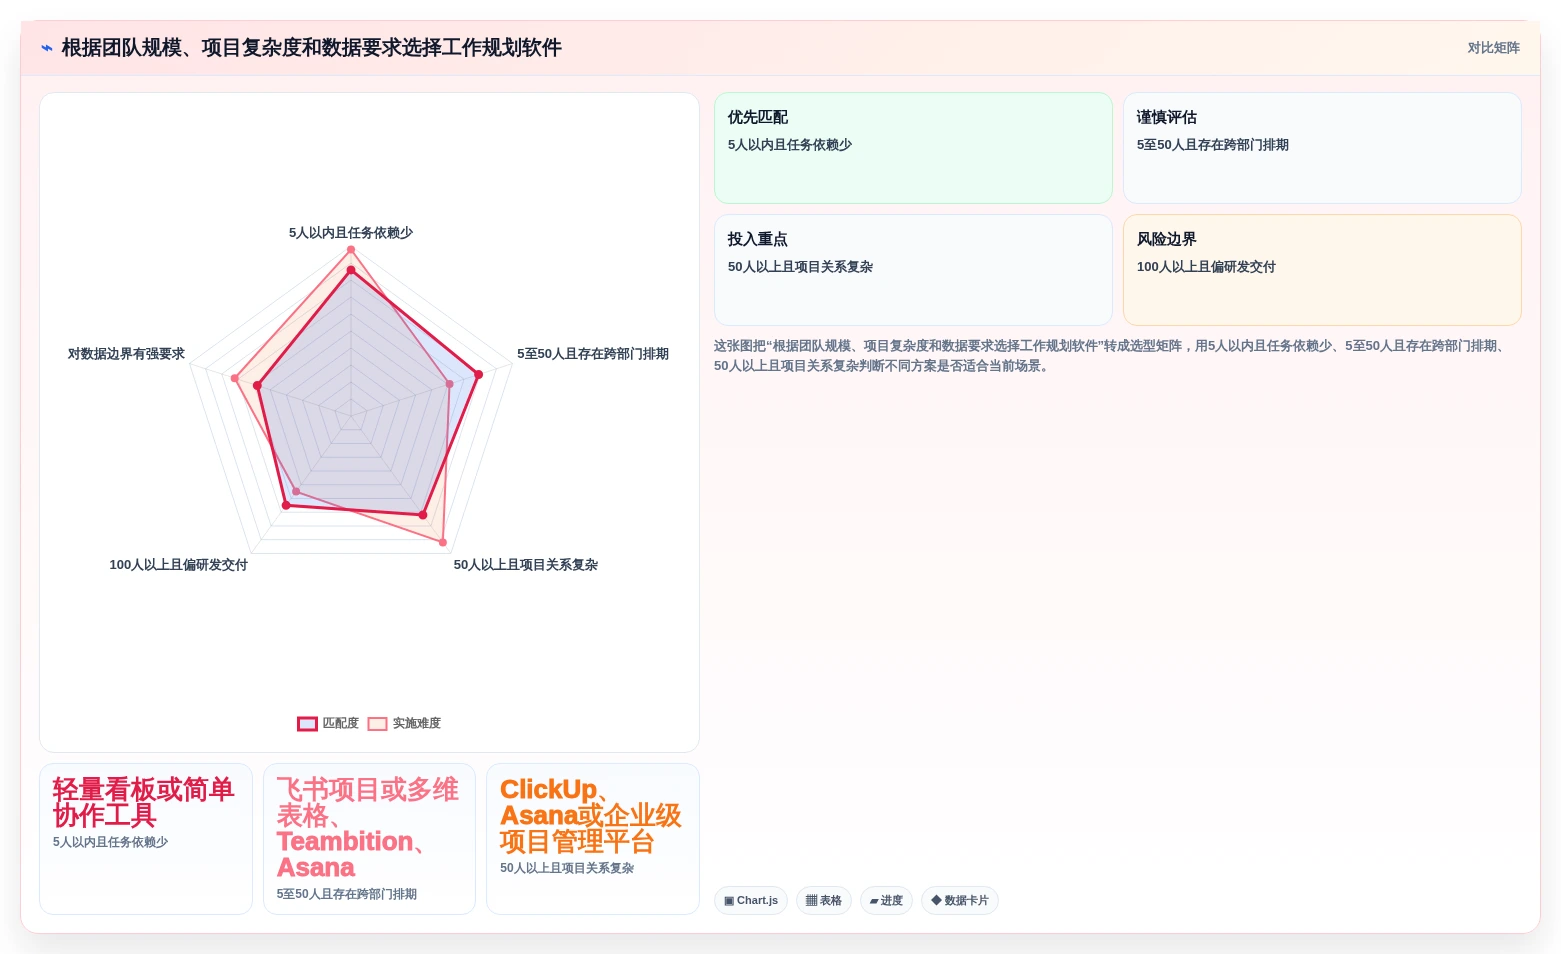Screen dimensions: 1561x954
Task: Click radar axis label 对数据边界有强要求
Action: (x=126, y=354)
